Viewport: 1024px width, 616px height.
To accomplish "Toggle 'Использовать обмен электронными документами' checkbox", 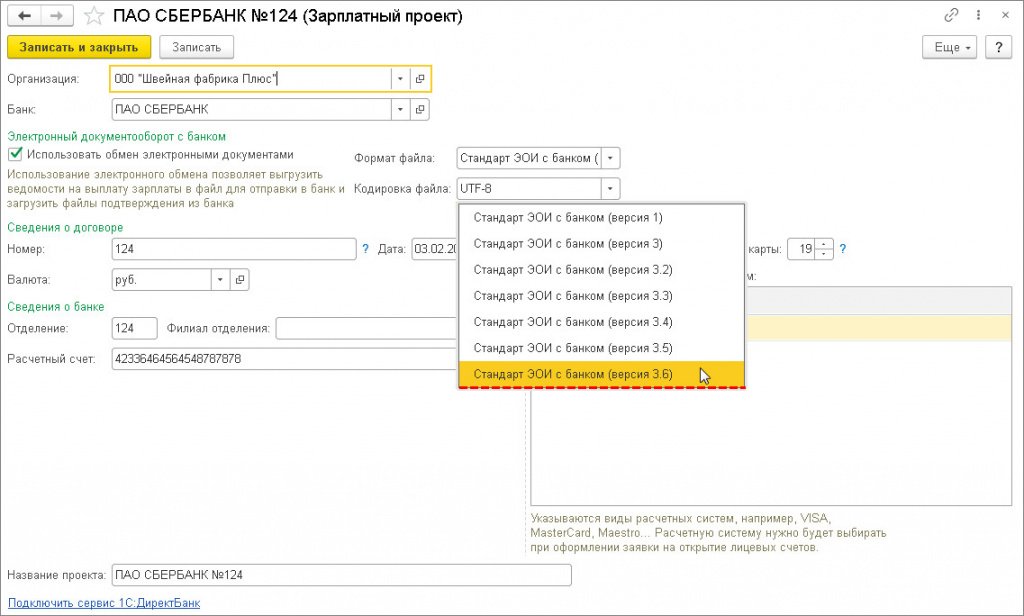I will [15, 155].
